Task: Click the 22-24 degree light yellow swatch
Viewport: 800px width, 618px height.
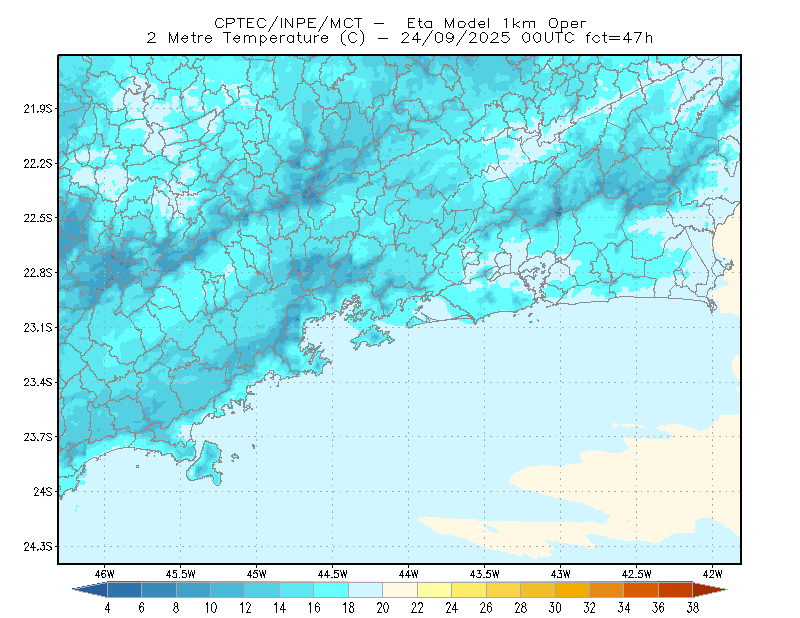Action: pyautogui.click(x=434, y=590)
